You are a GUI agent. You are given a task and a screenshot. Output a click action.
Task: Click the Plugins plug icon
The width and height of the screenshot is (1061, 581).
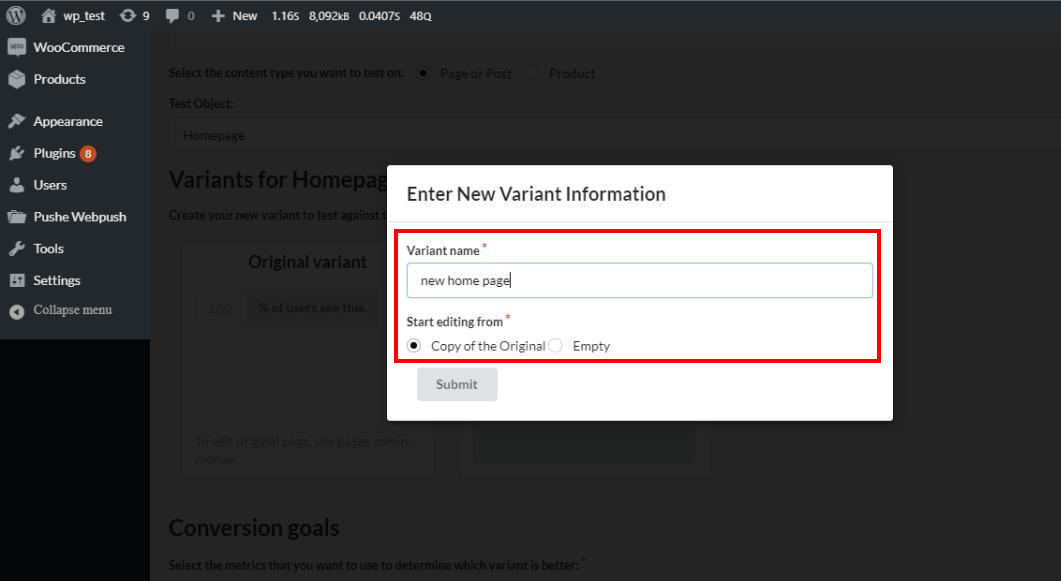tap(17, 154)
